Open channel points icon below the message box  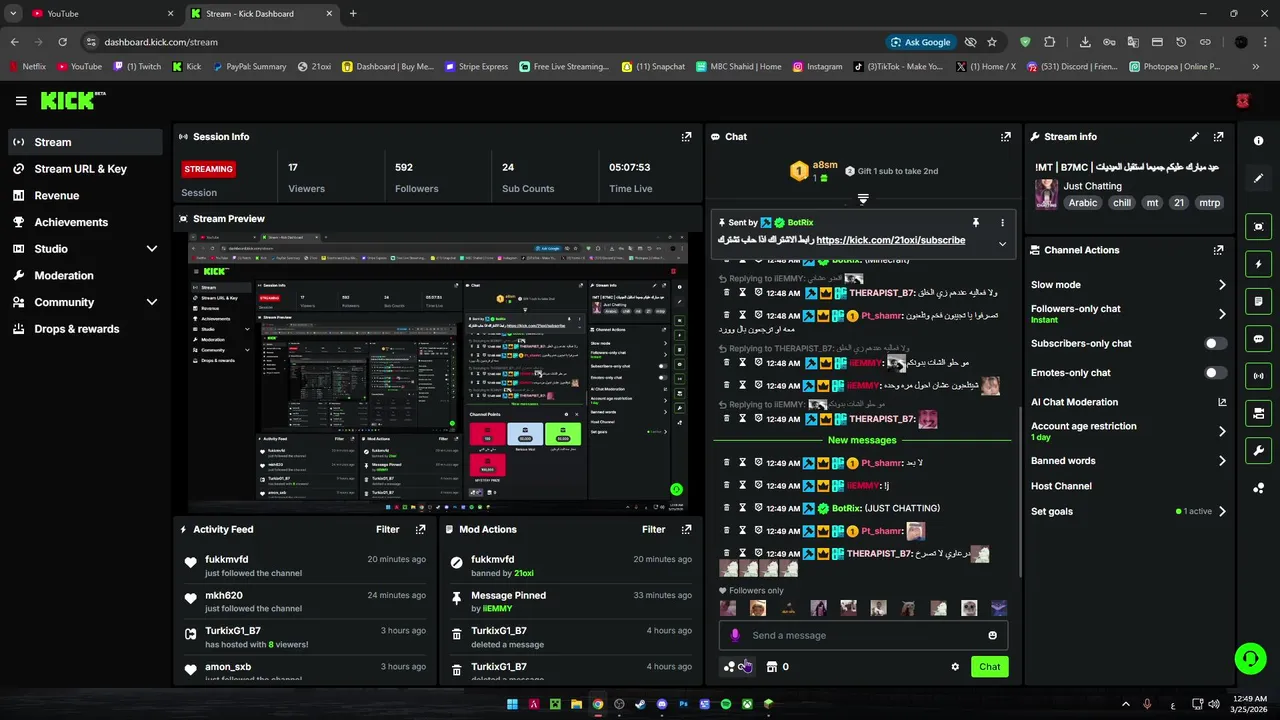(x=730, y=667)
